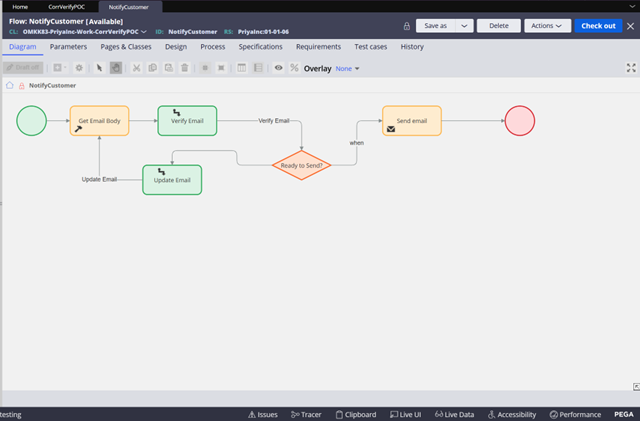Click the row swimlane icon

(x=258, y=68)
